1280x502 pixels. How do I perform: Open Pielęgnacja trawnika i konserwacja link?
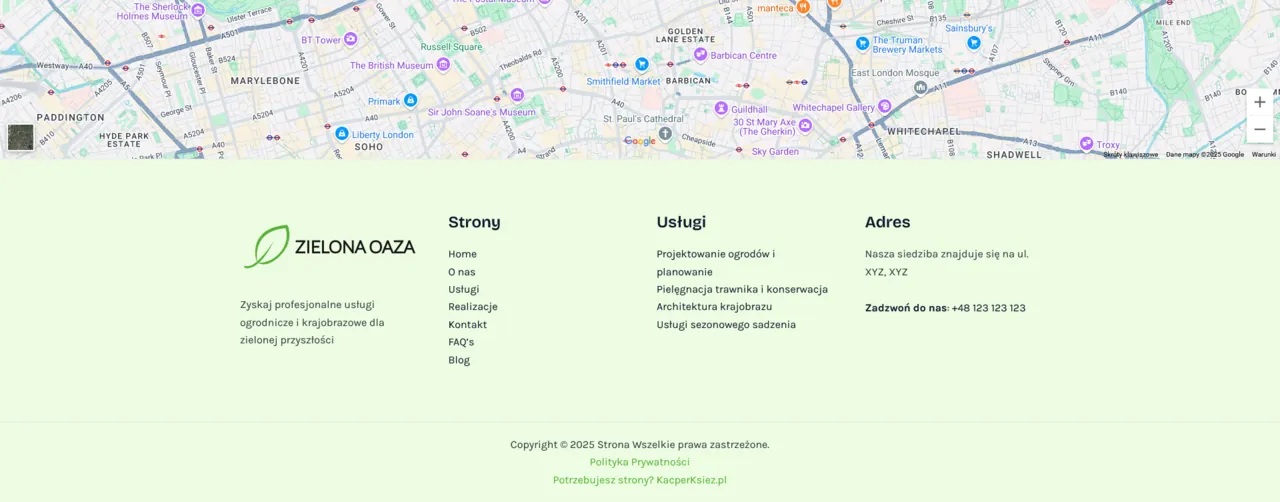(742, 289)
